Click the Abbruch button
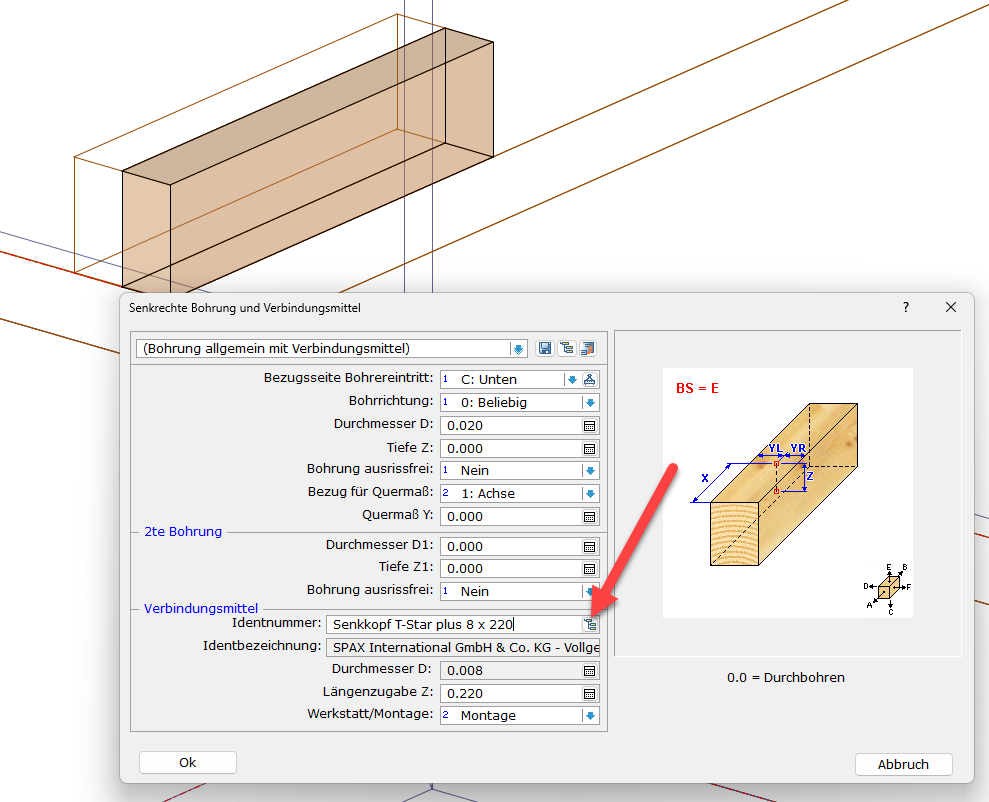The image size is (989, 802). click(903, 764)
